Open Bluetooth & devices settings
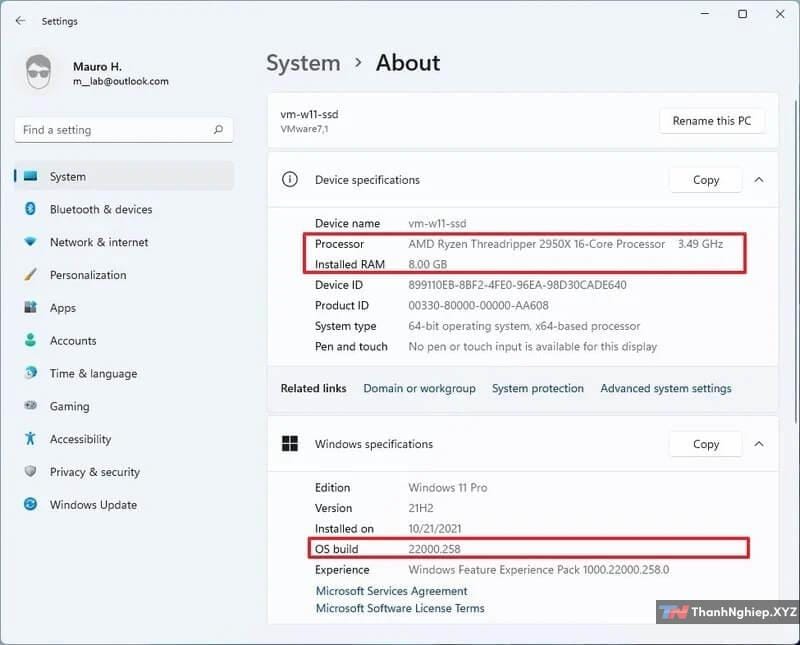The height and width of the screenshot is (645, 800). click(124, 209)
